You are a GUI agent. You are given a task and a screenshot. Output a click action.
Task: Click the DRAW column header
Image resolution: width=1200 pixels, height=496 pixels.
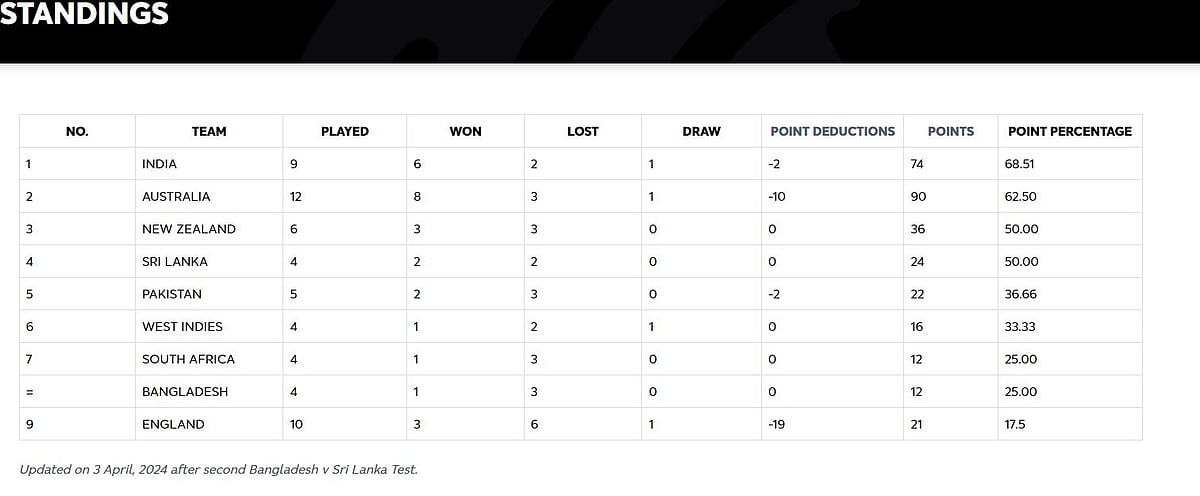pyautogui.click(x=701, y=131)
